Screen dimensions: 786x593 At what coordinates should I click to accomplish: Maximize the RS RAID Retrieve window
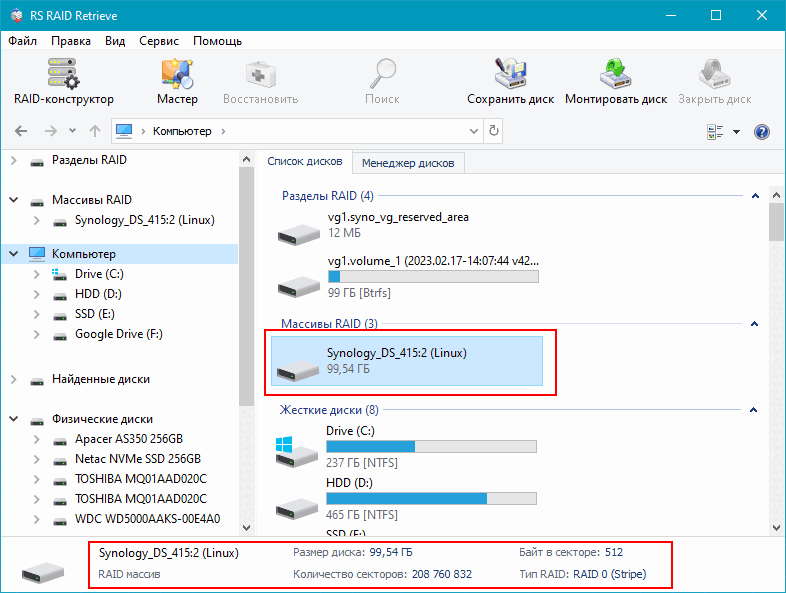tap(716, 16)
